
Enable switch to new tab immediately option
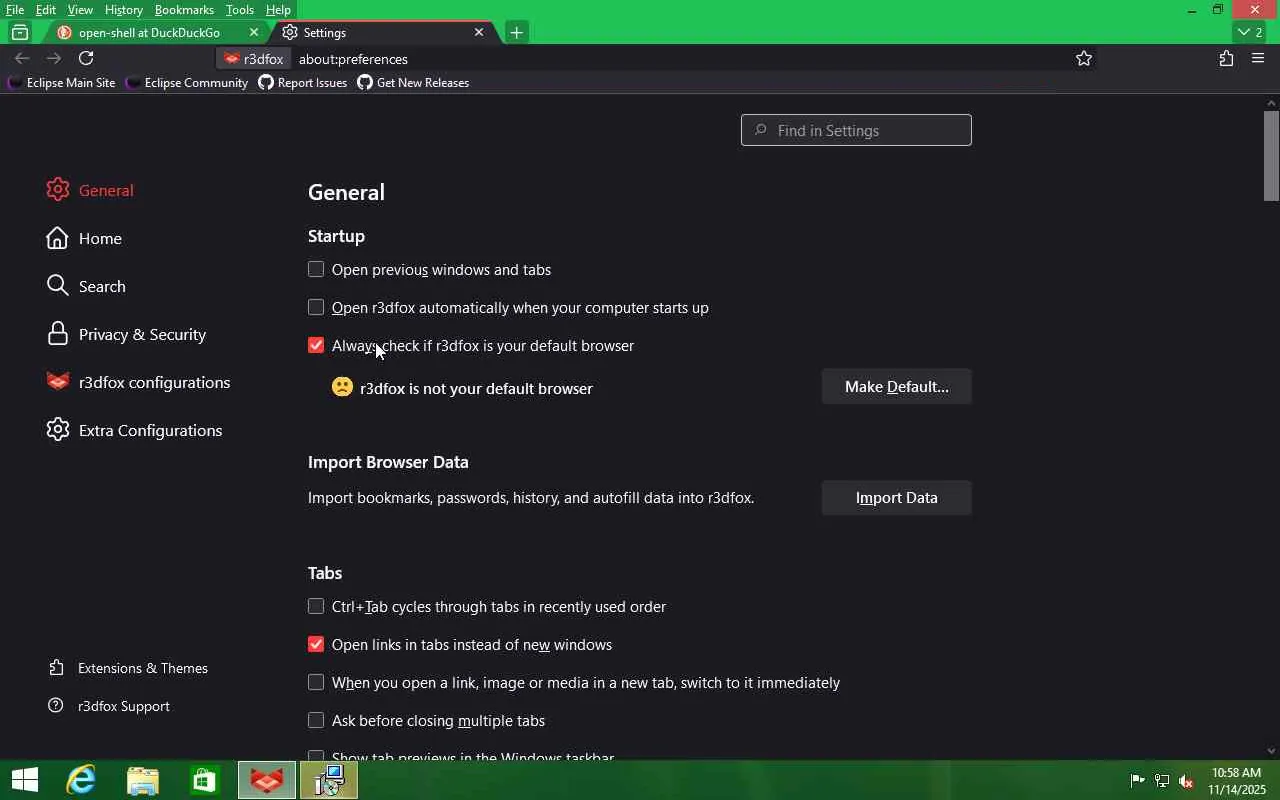(x=316, y=682)
